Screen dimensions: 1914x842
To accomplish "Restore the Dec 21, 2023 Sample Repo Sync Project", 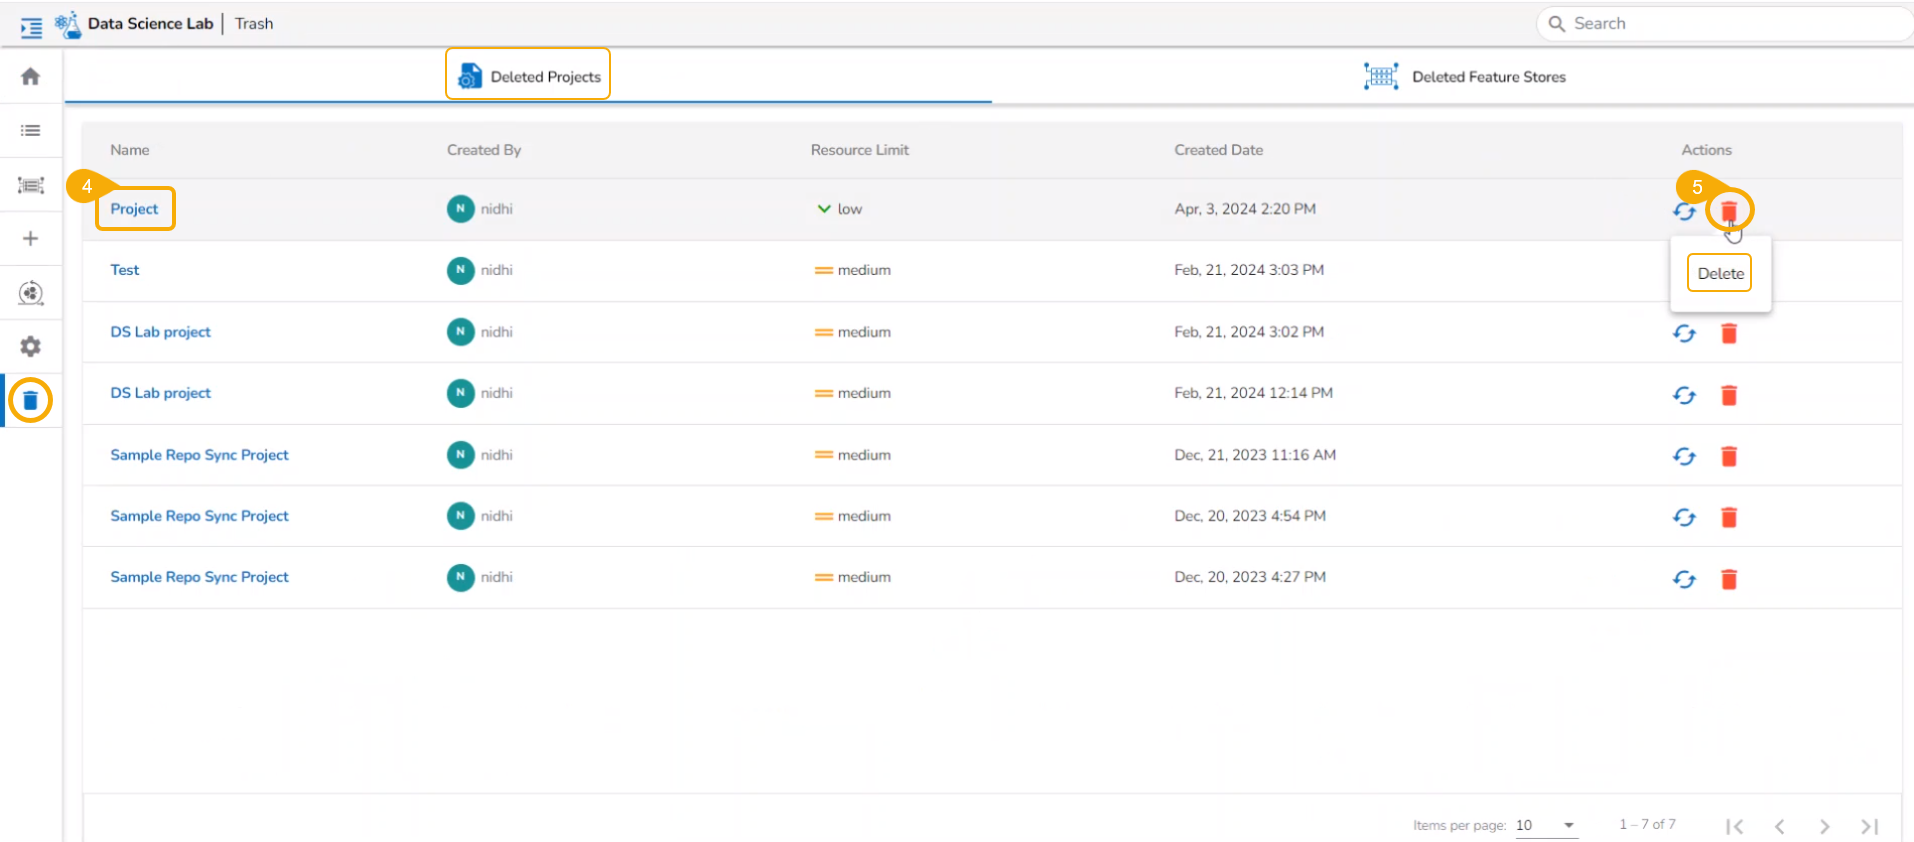I will click(1685, 456).
